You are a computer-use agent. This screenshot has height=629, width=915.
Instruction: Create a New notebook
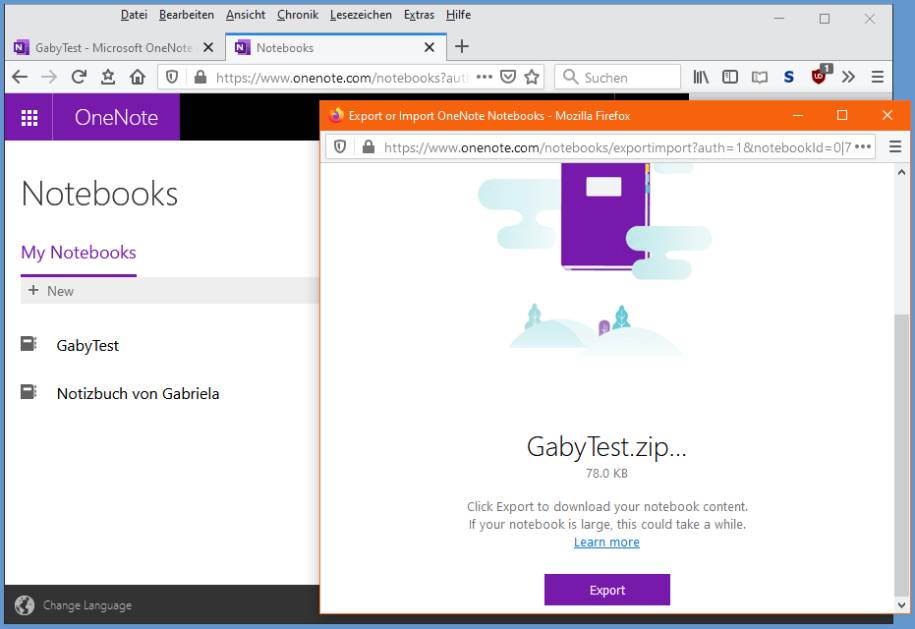click(x=51, y=291)
